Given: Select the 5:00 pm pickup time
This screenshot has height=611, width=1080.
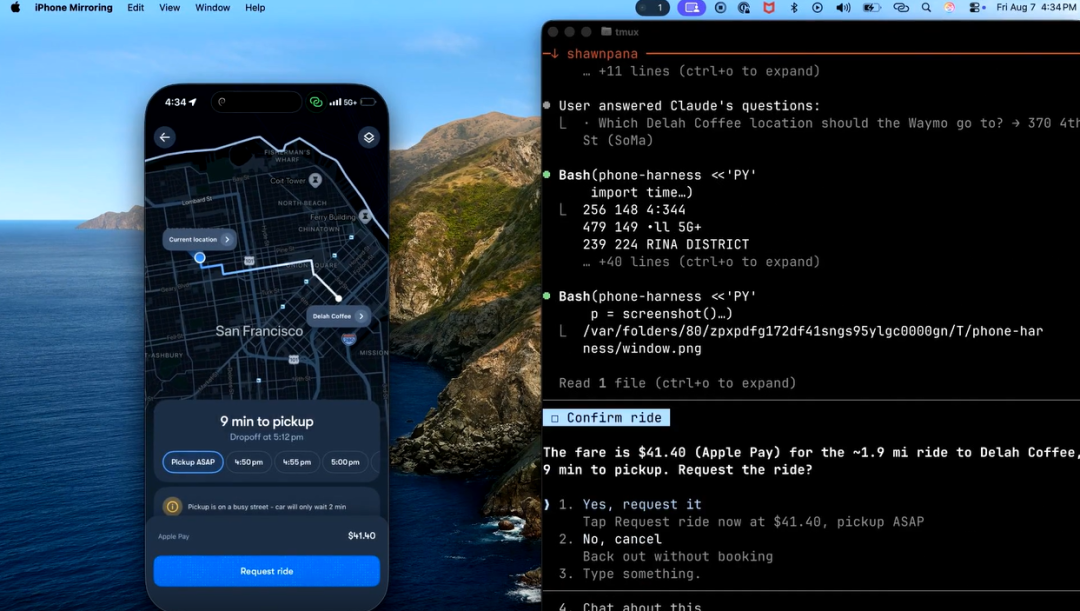Looking at the screenshot, I should point(345,462).
